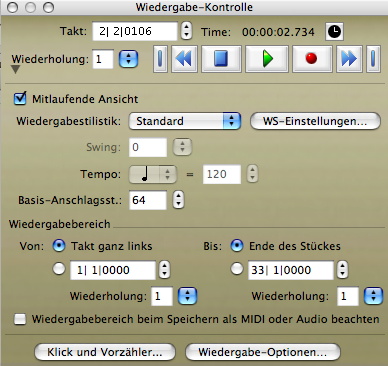Image resolution: width=388 pixels, height=366 pixels.
Task: Jump to beginning with leftmost bar button
Action: click(160, 59)
